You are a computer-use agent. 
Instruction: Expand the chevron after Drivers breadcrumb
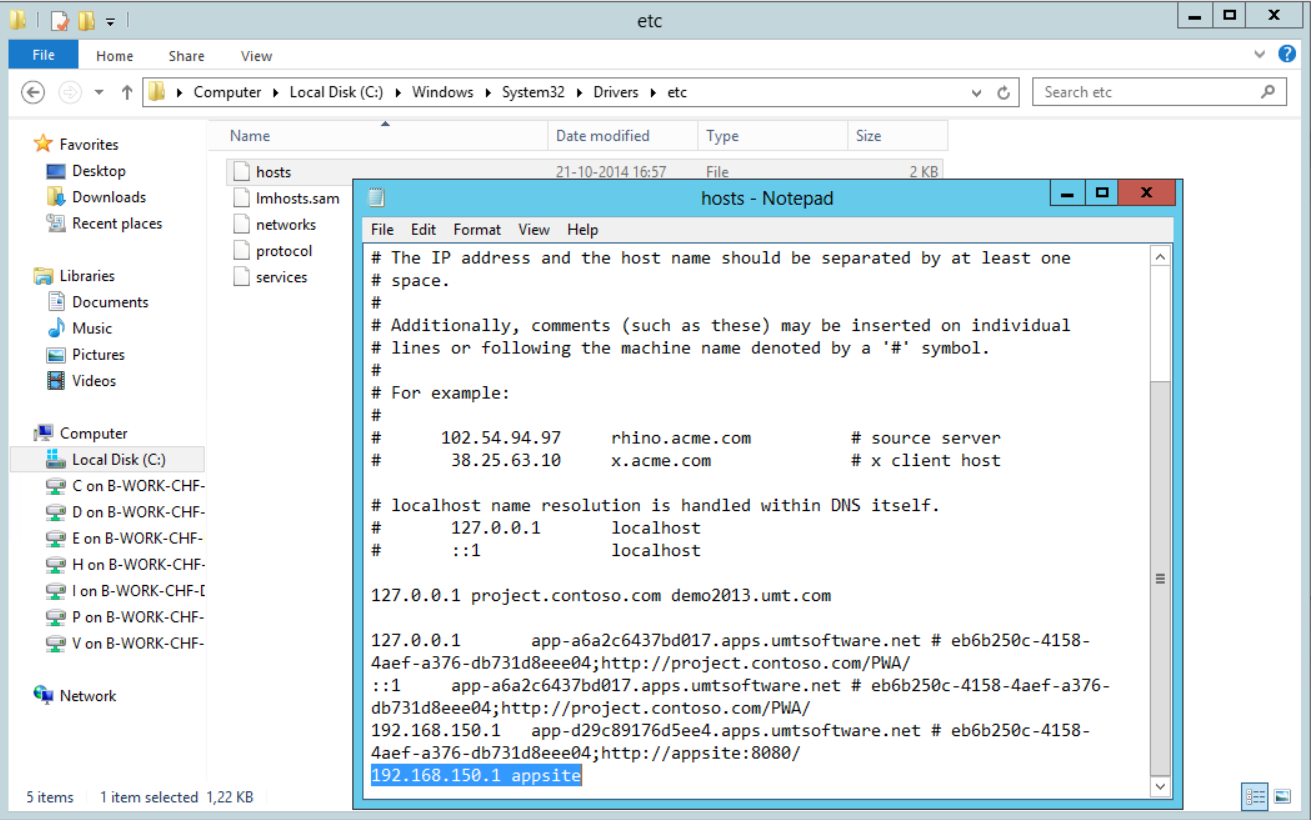click(x=652, y=92)
